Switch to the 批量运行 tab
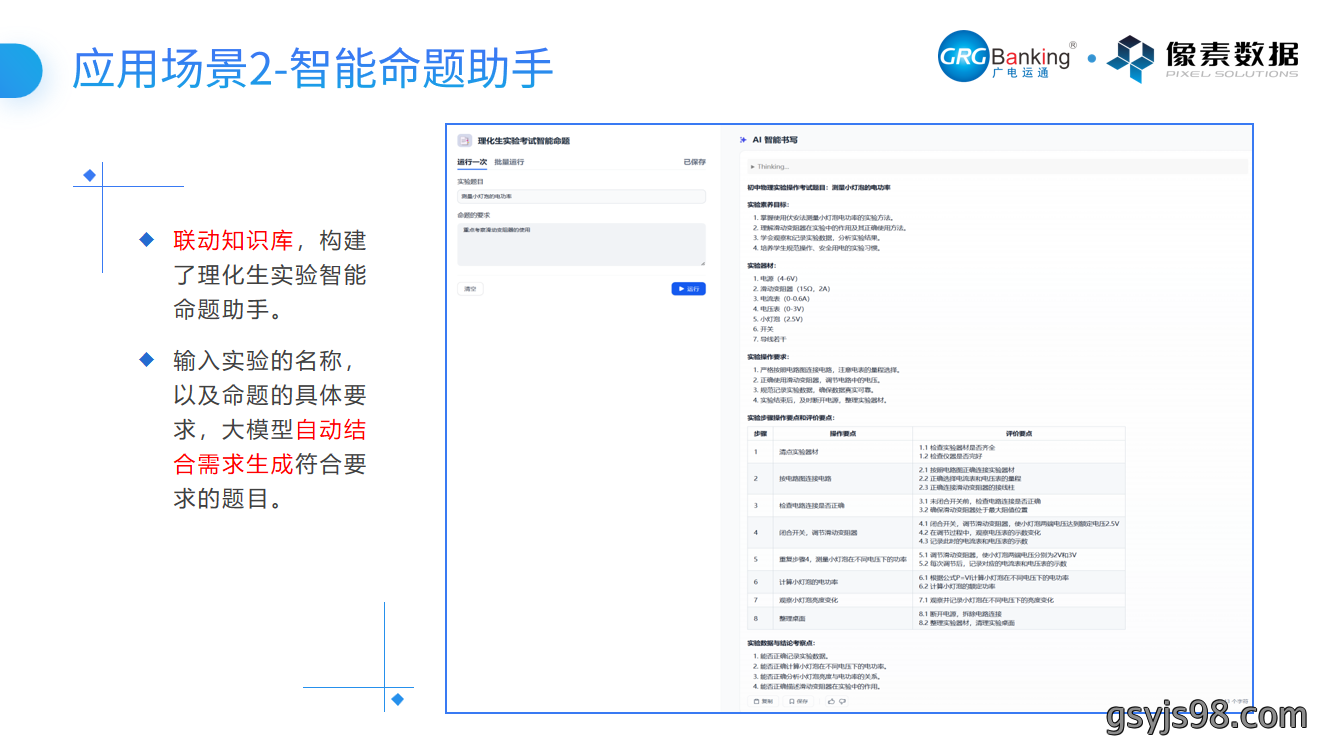Viewport: 1318px width, 741px height. click(509, 162)
